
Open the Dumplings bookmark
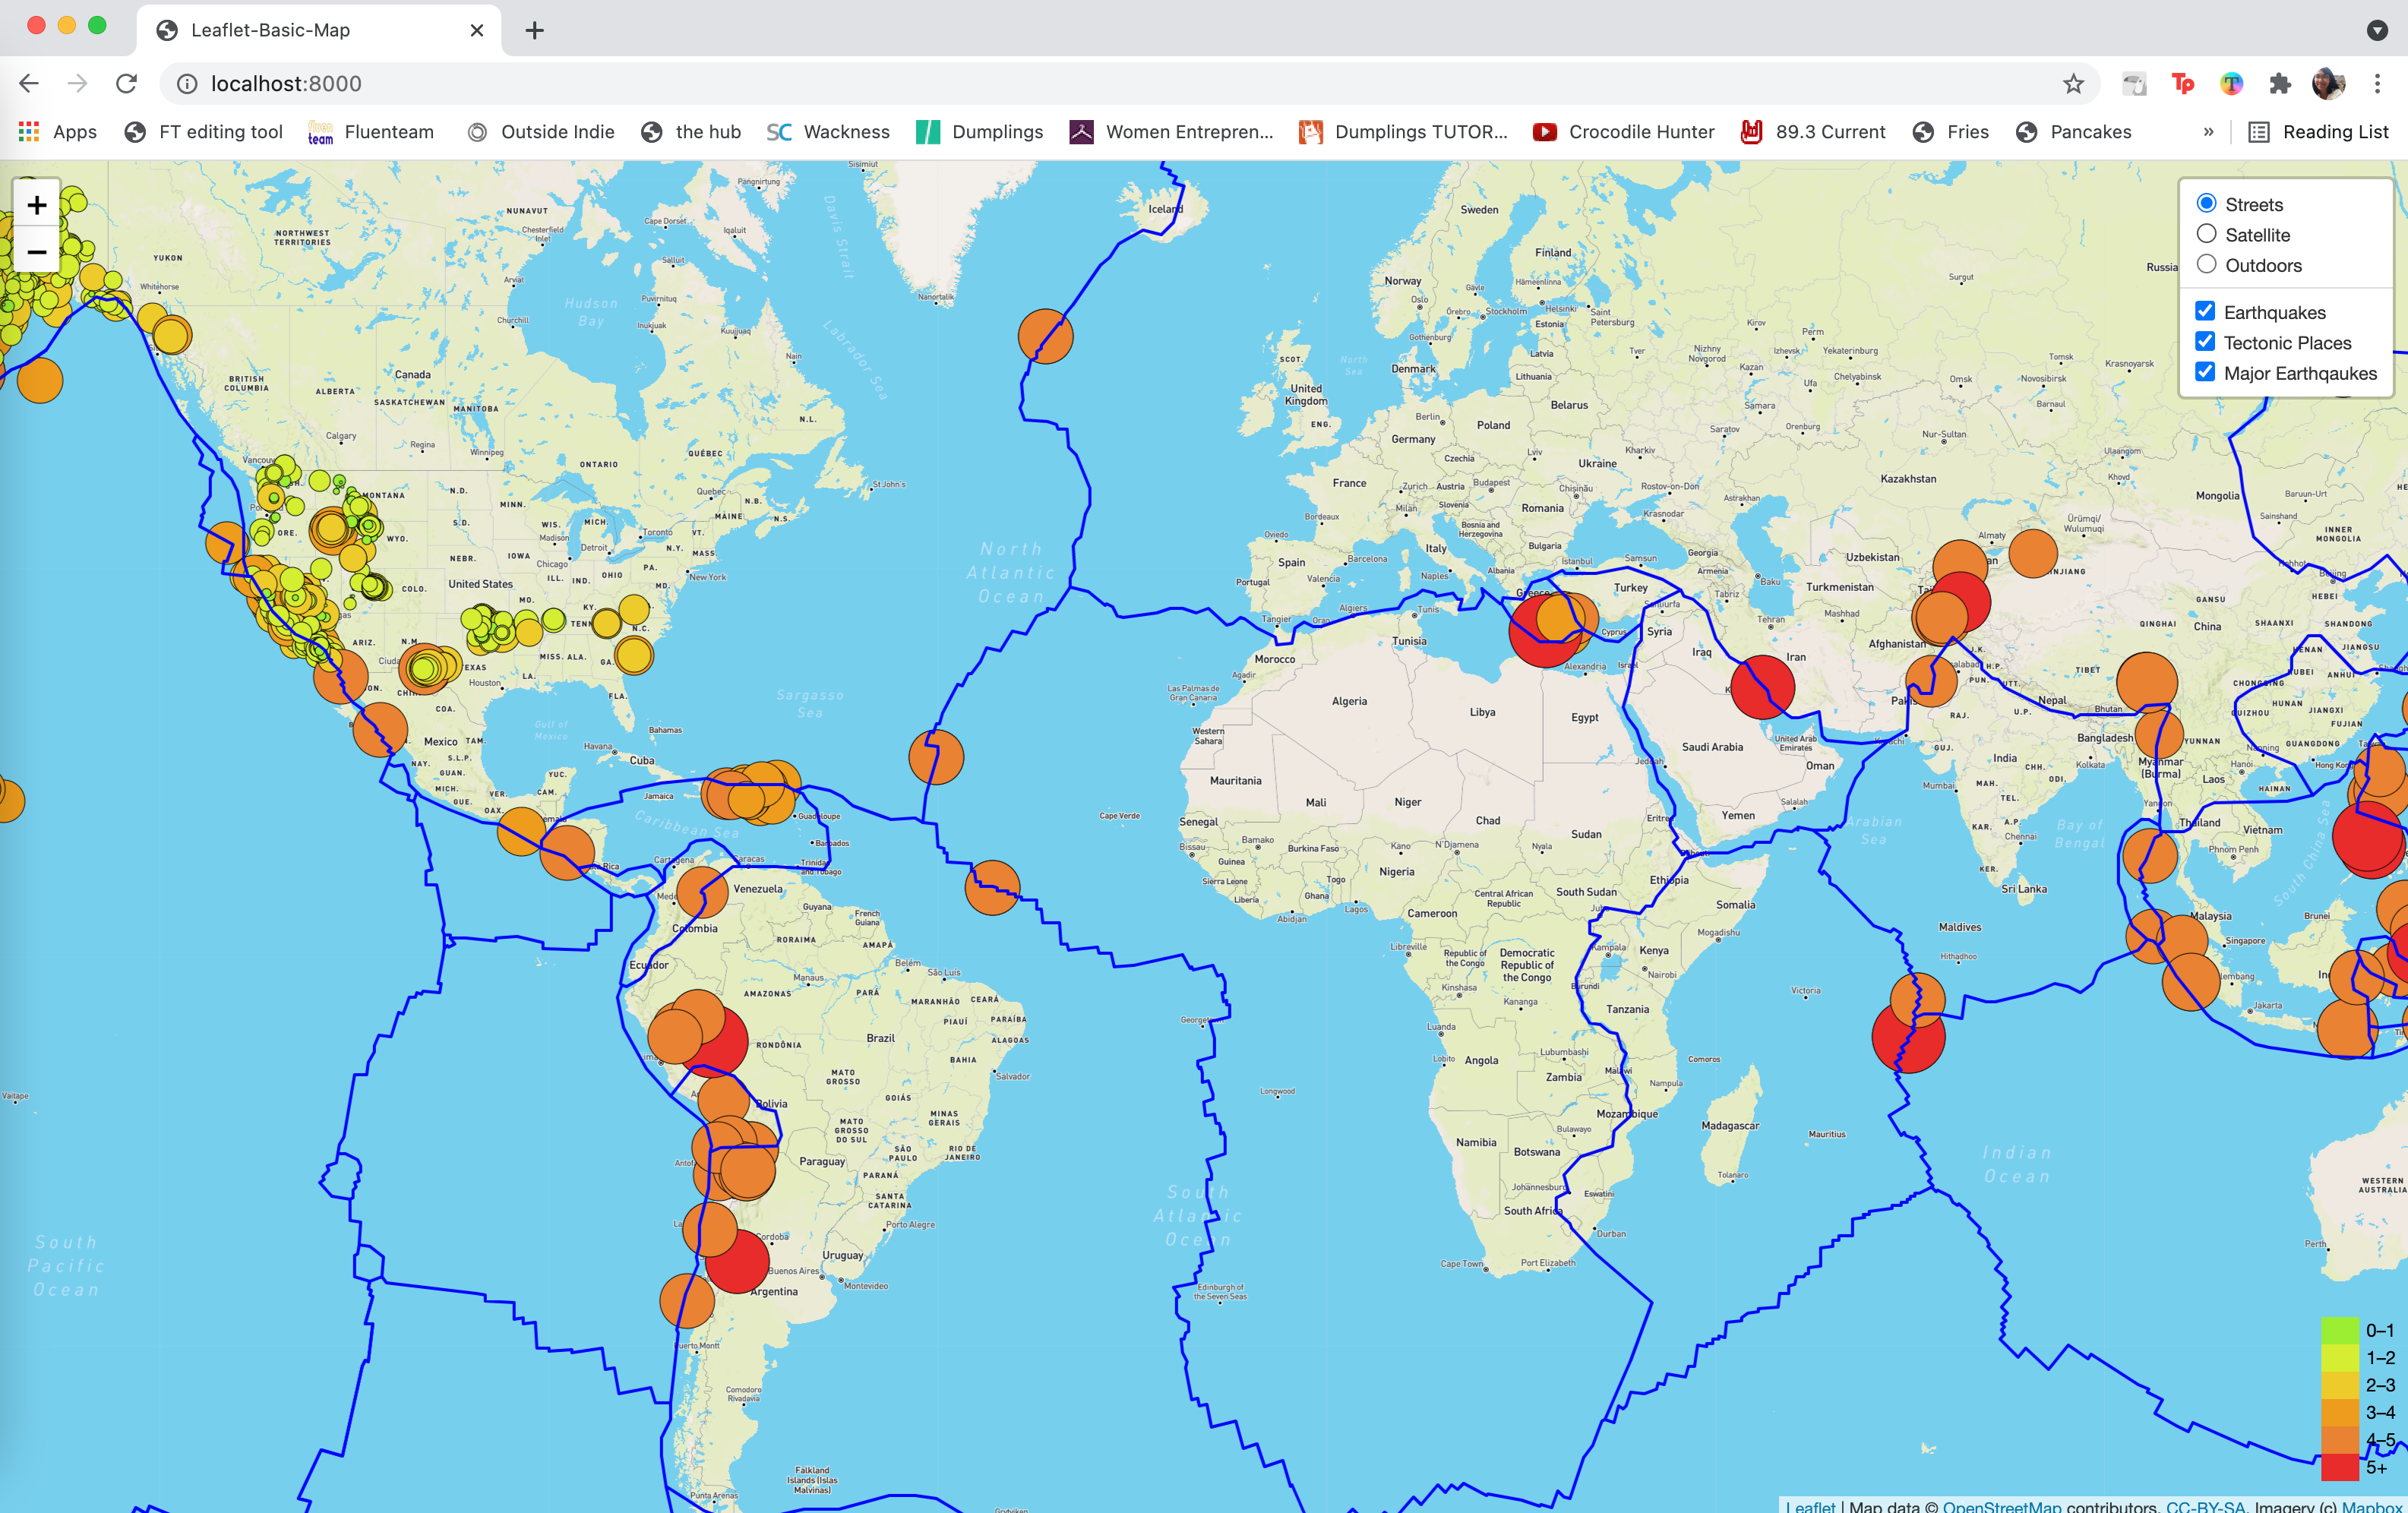980,132
